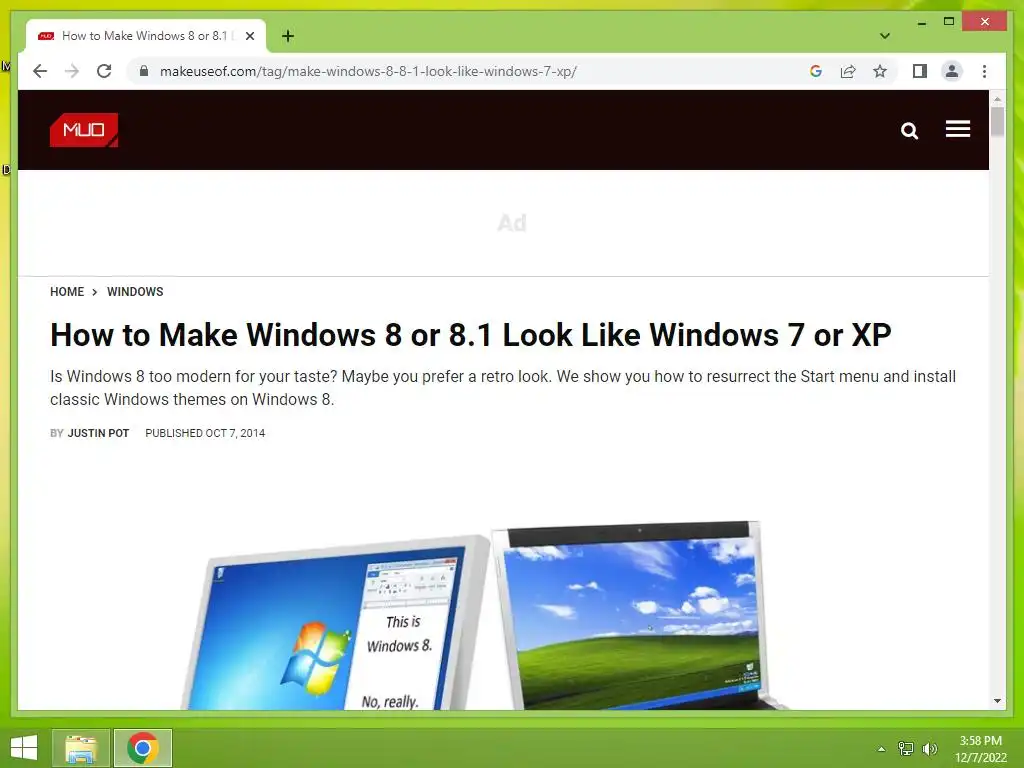Open the Chrome side panel icon
The image size is (1024, 768).
(x=920, y=71)
